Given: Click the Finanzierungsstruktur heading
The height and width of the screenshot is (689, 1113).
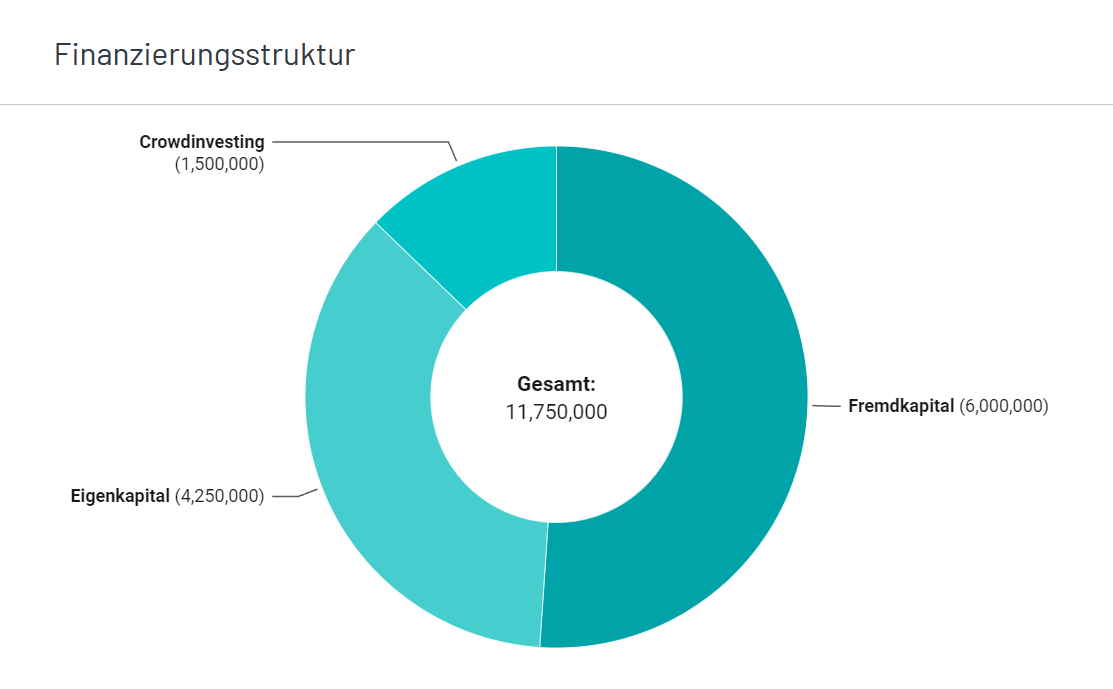Looking at the screenshot, I should (x=205, y=55).
